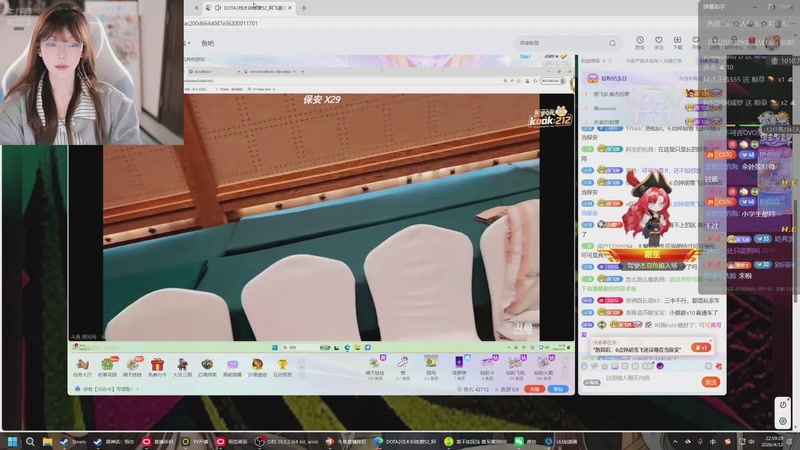Open the 历史 history icon in Douyu header
Viewport: 800px width, 450px height.
tap(640, 42)
